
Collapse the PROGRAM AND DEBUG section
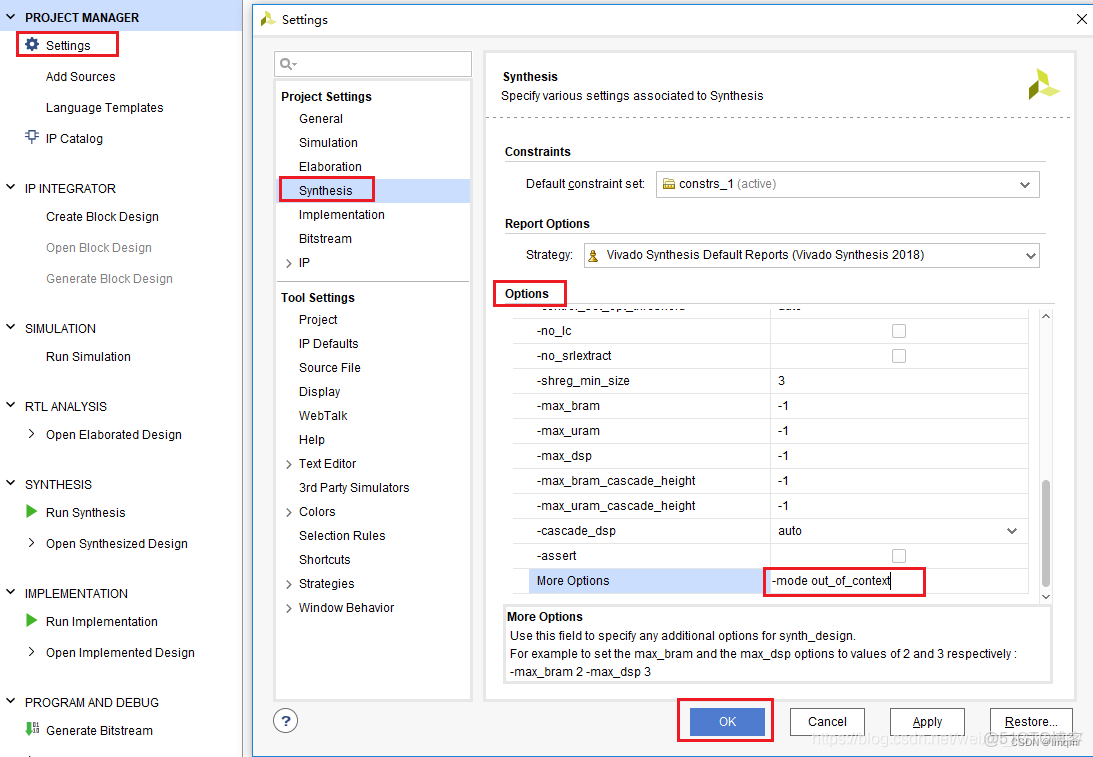tap(10, 701)
